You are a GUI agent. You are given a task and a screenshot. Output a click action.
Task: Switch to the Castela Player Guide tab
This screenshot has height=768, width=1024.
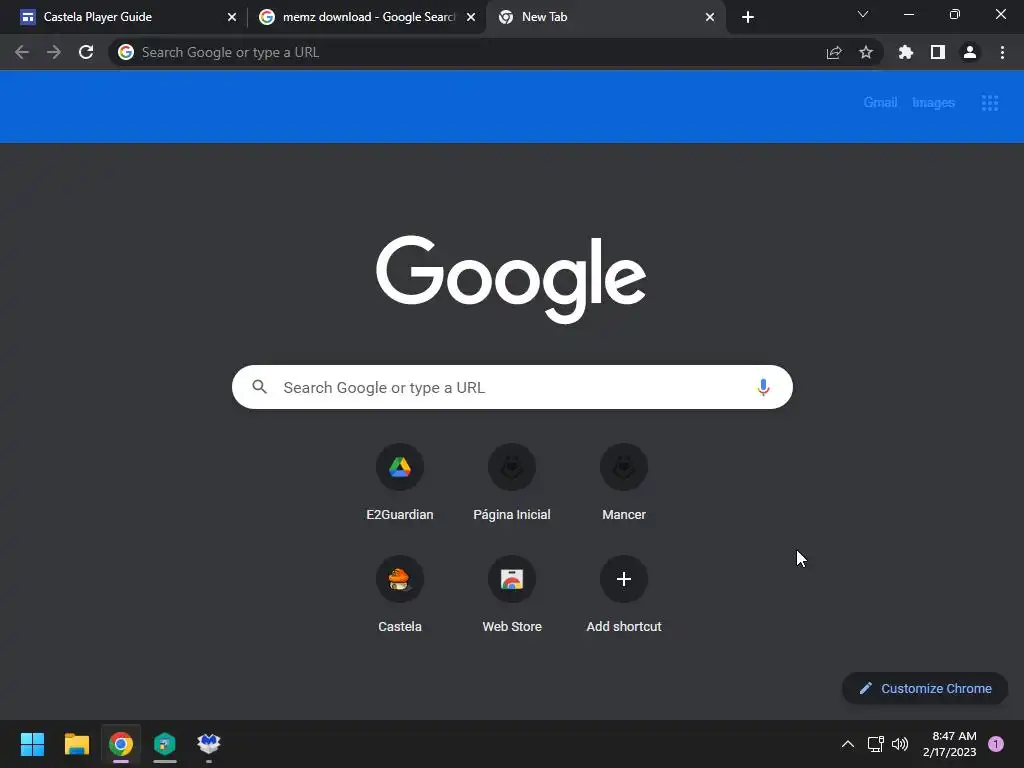tap(124, 17)
